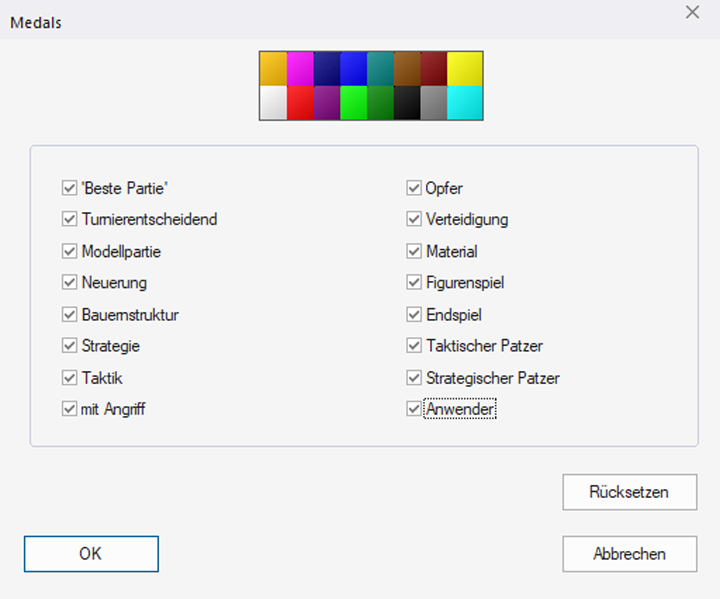Pick the magenta color swatch
Viewport: 720px width, 599px height.
299,68
